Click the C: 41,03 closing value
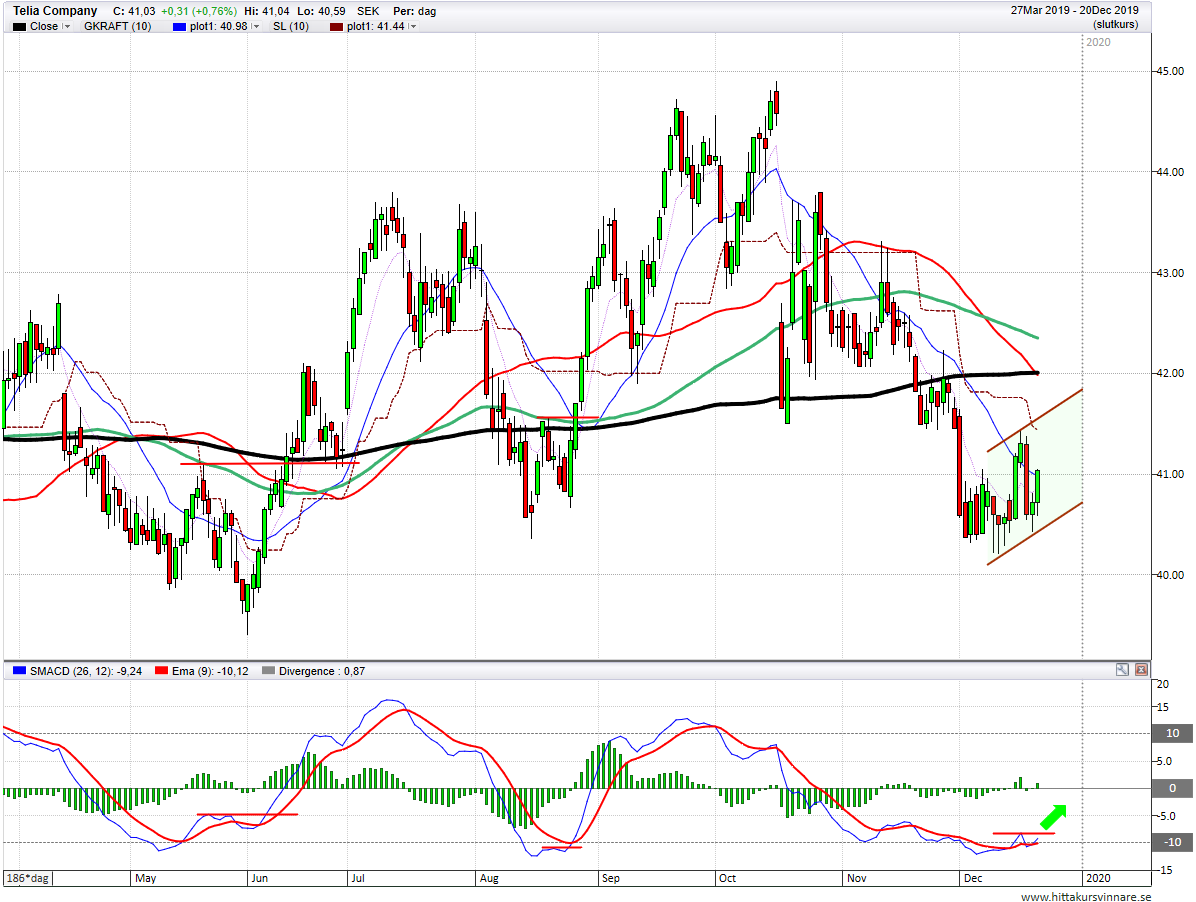1196x902 pixels. [x=133, y=11]
